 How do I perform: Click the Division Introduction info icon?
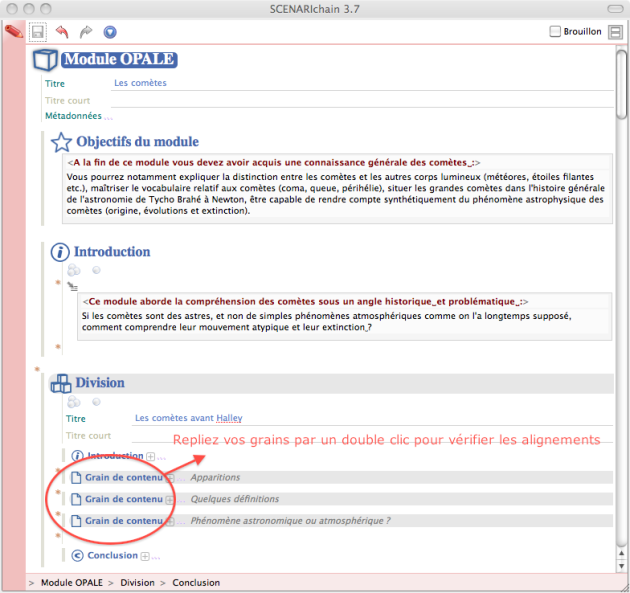click(x=77, y=456)
